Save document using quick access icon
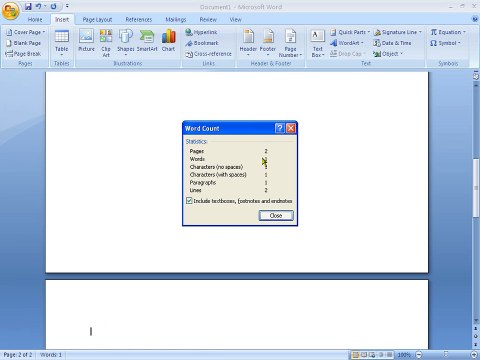The height and width of the screenshot is (360, 480). 28,6
